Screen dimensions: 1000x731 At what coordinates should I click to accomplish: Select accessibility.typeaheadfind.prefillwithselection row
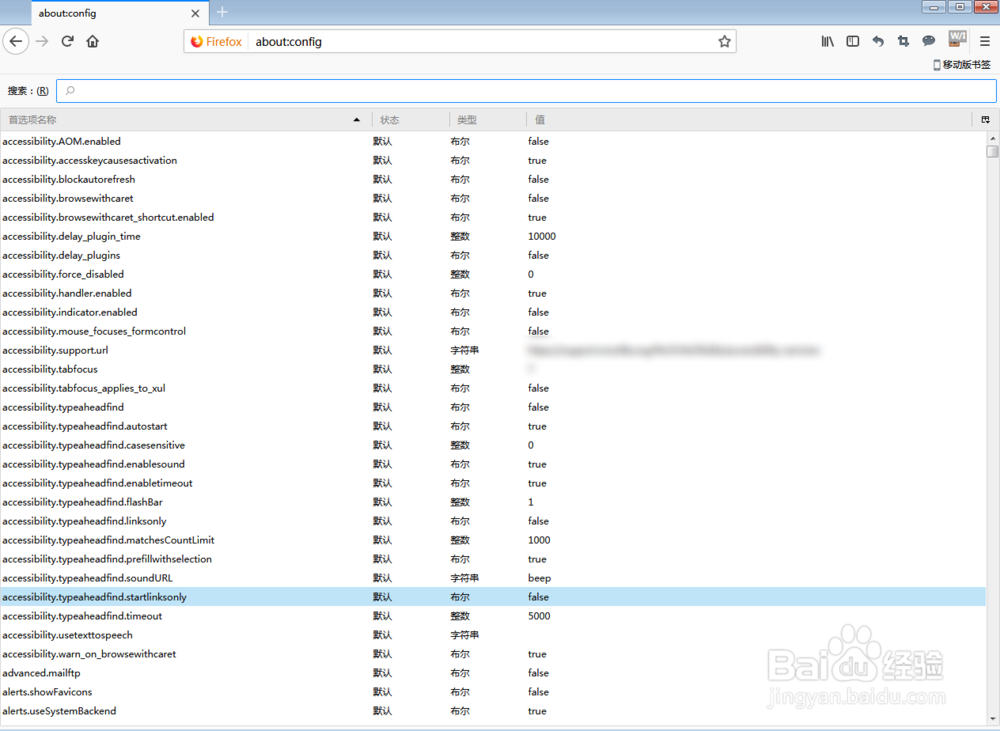pos(492,559)
